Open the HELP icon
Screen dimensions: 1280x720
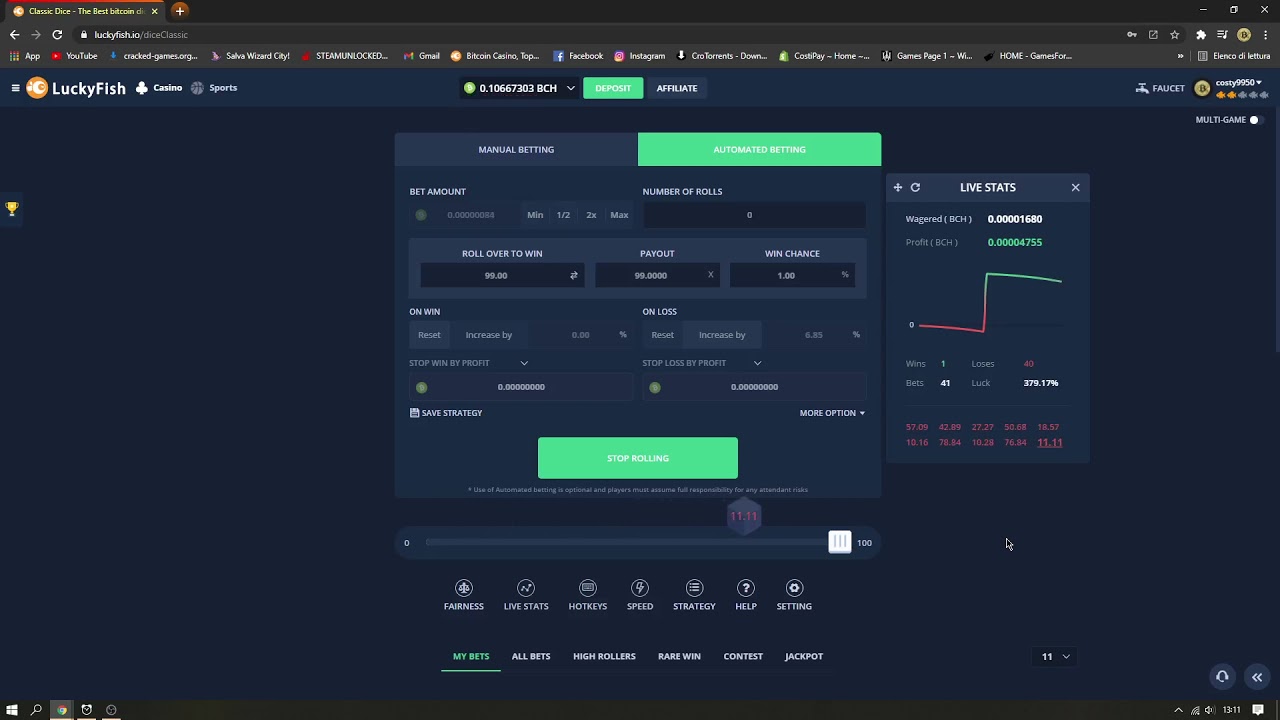[x=746, y=595]
